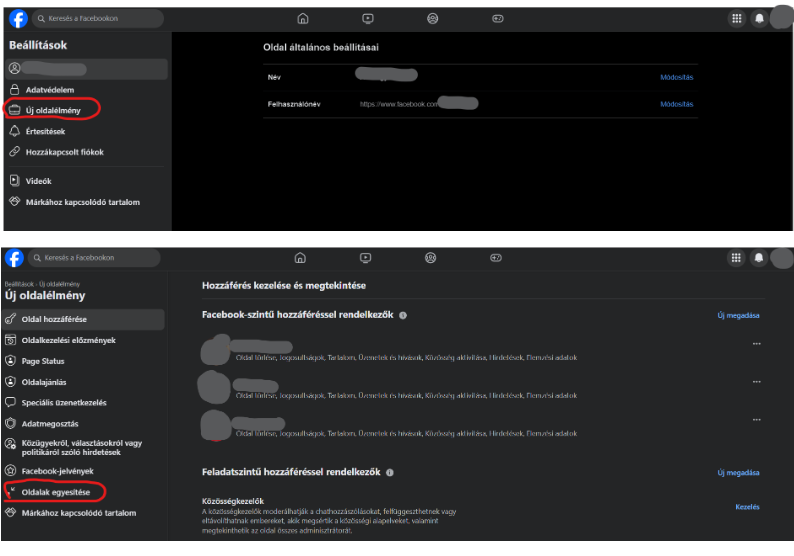
Task: Open options menu for first access person
Action: tap(757, 344)
